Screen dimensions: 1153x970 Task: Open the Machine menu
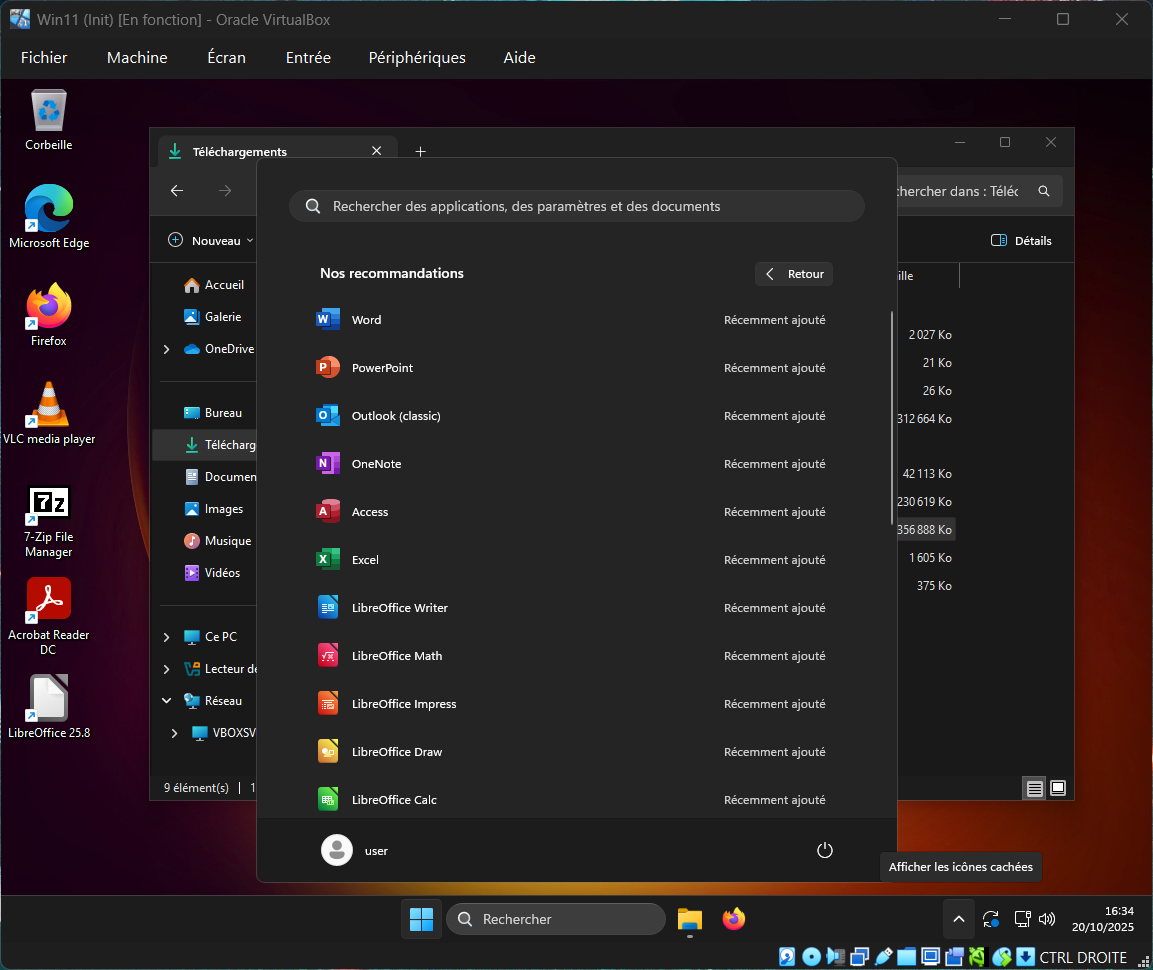pyautogui.click(x=137, y=58)
